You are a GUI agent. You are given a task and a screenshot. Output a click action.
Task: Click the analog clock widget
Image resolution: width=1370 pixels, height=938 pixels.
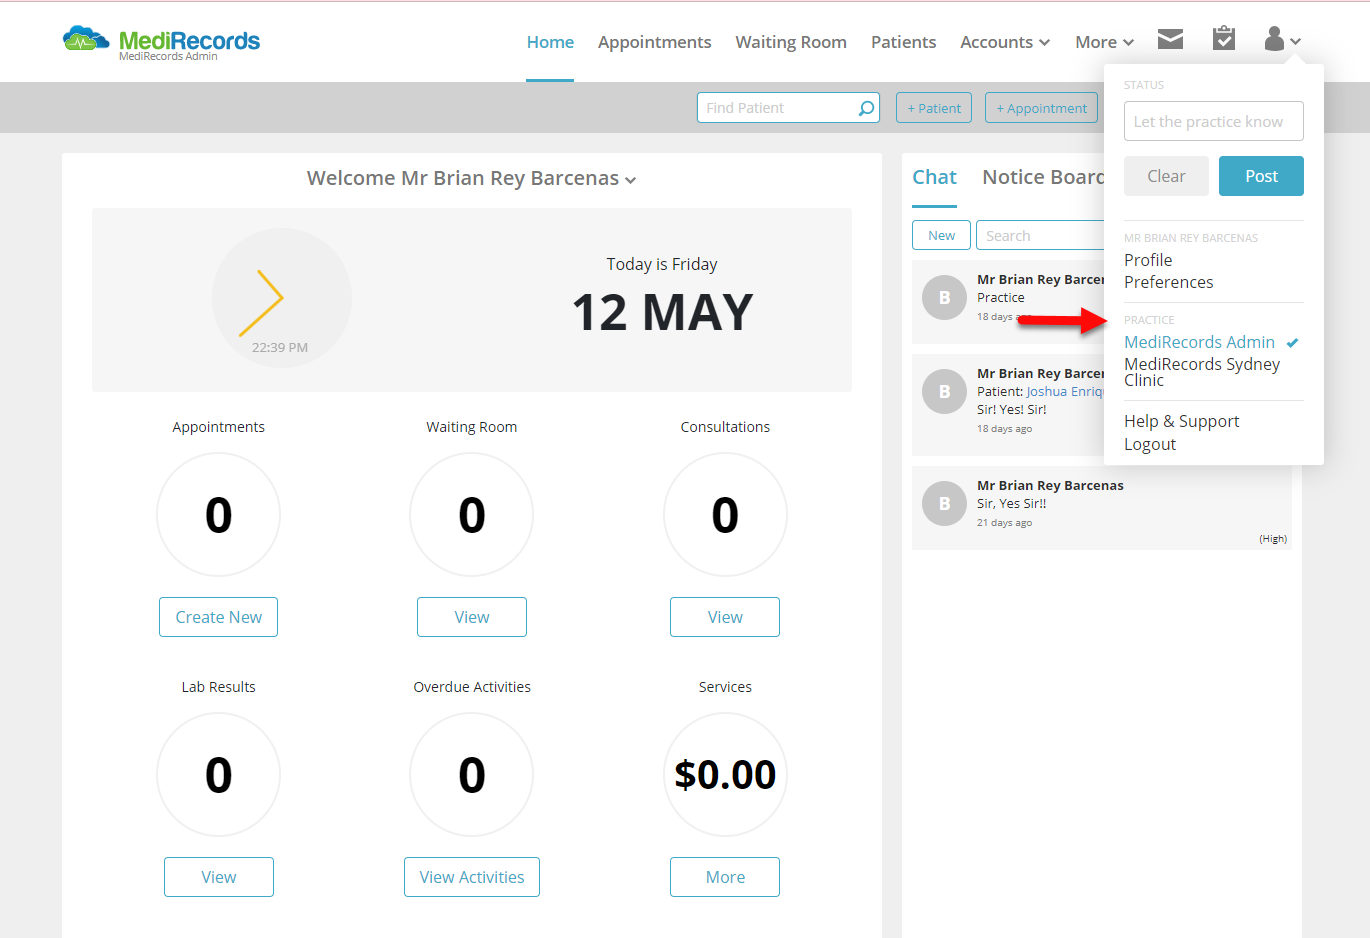pyautogui.click(x=281, y=297)
